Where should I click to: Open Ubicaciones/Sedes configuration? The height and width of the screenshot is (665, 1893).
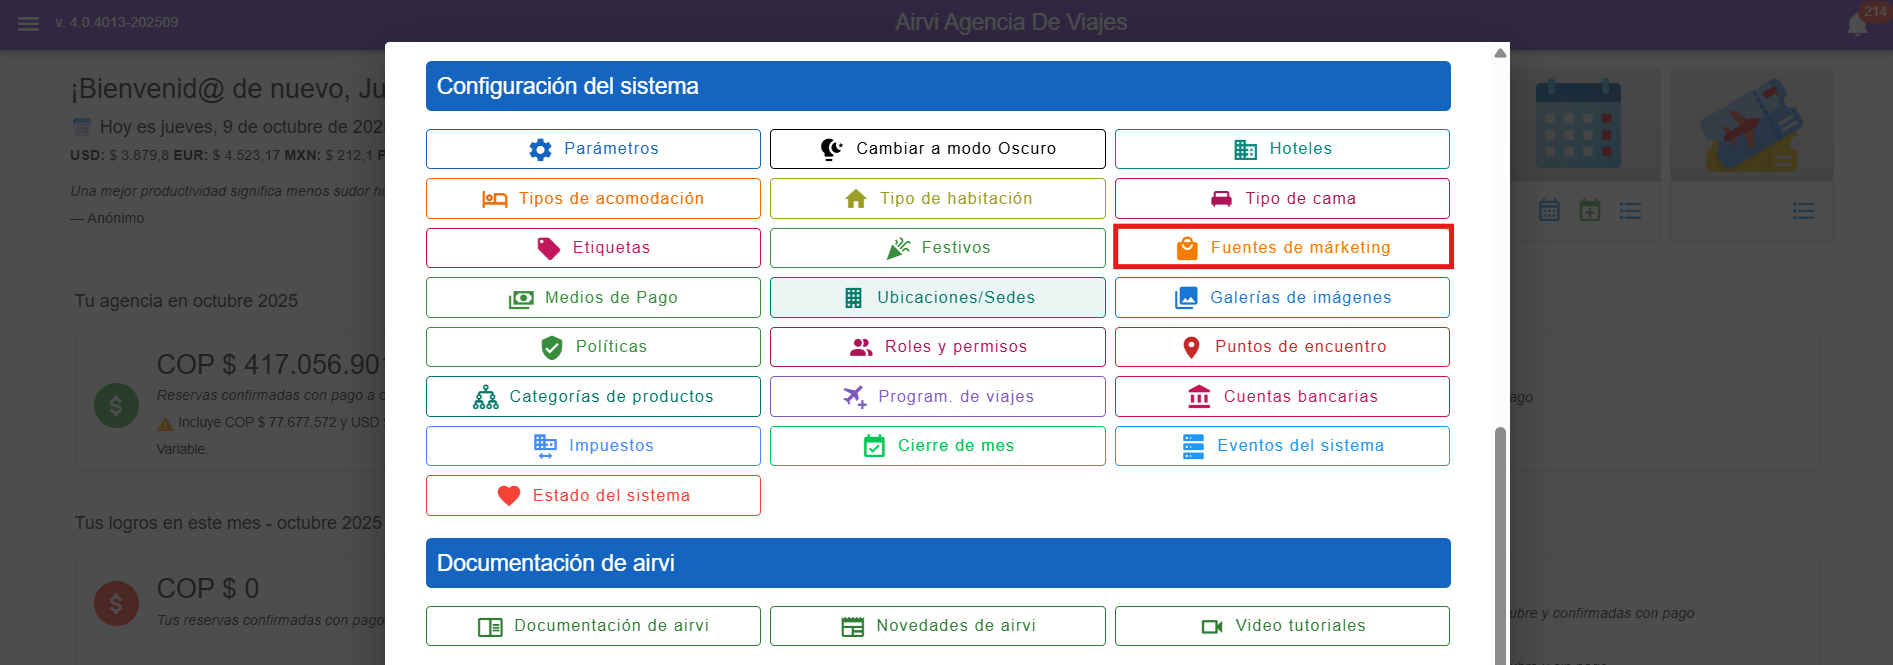point(937,297)
